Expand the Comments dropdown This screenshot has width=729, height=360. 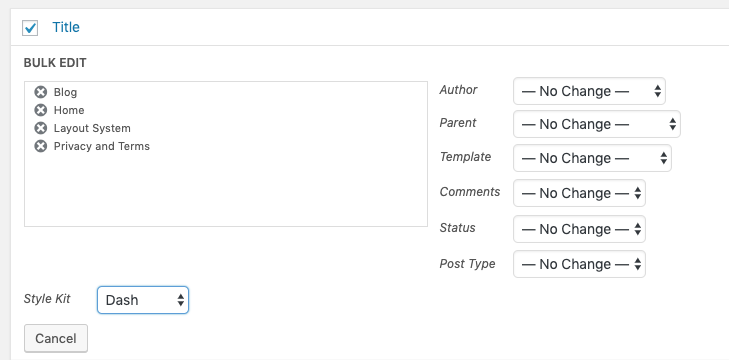579,193
